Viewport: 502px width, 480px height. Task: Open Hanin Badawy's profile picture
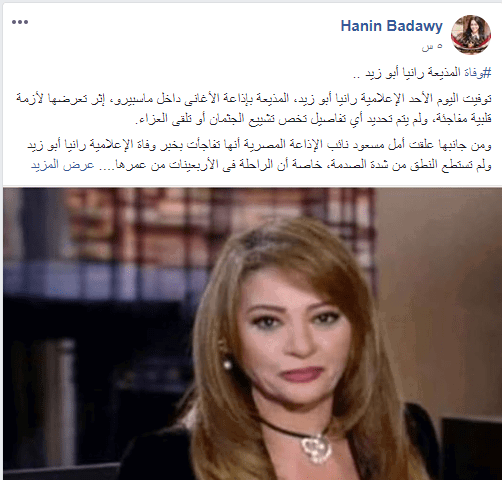click(x=471, y=34)
